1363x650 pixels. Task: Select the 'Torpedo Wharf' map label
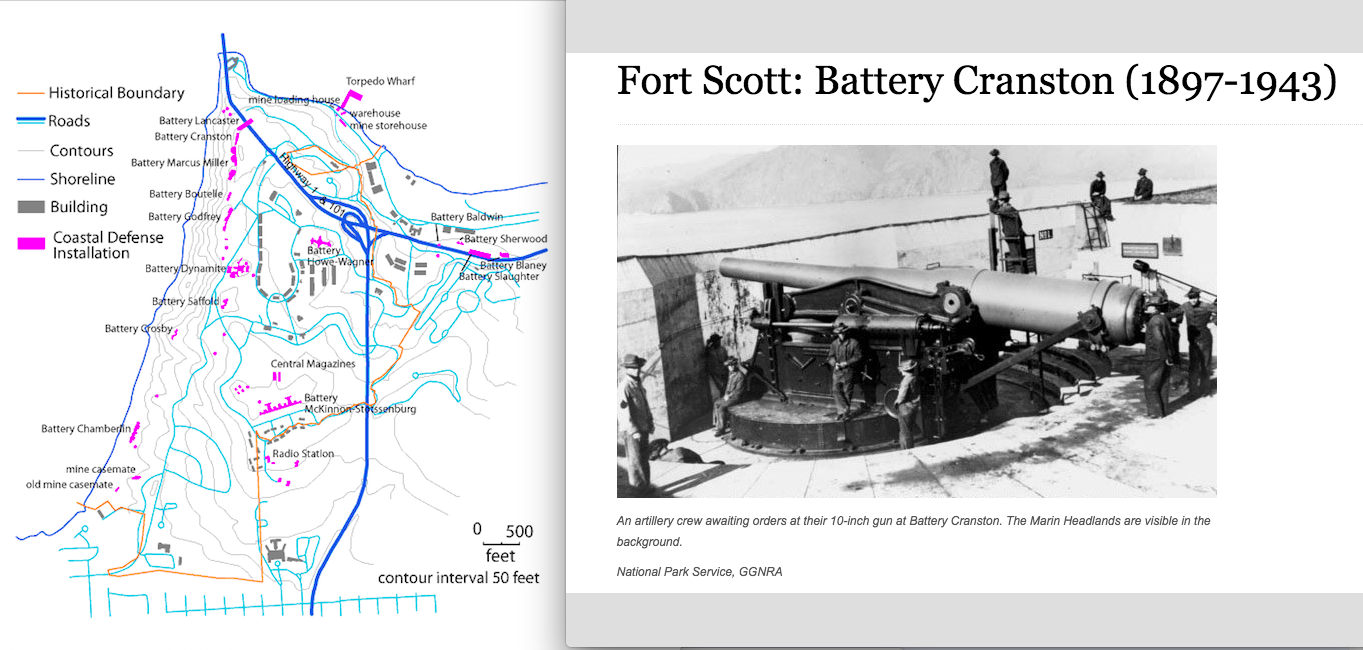coord(380,81)
